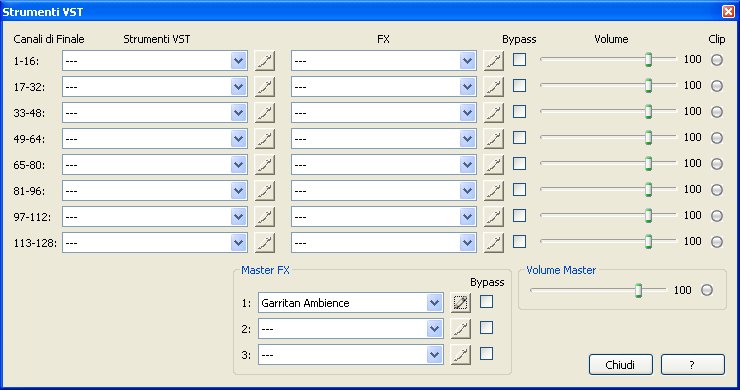The height and width of the screenshot is (390, 740).
Task: Edit Master FX slot 3 plugin
Action: pyautogui.click(x=461, y=355)
